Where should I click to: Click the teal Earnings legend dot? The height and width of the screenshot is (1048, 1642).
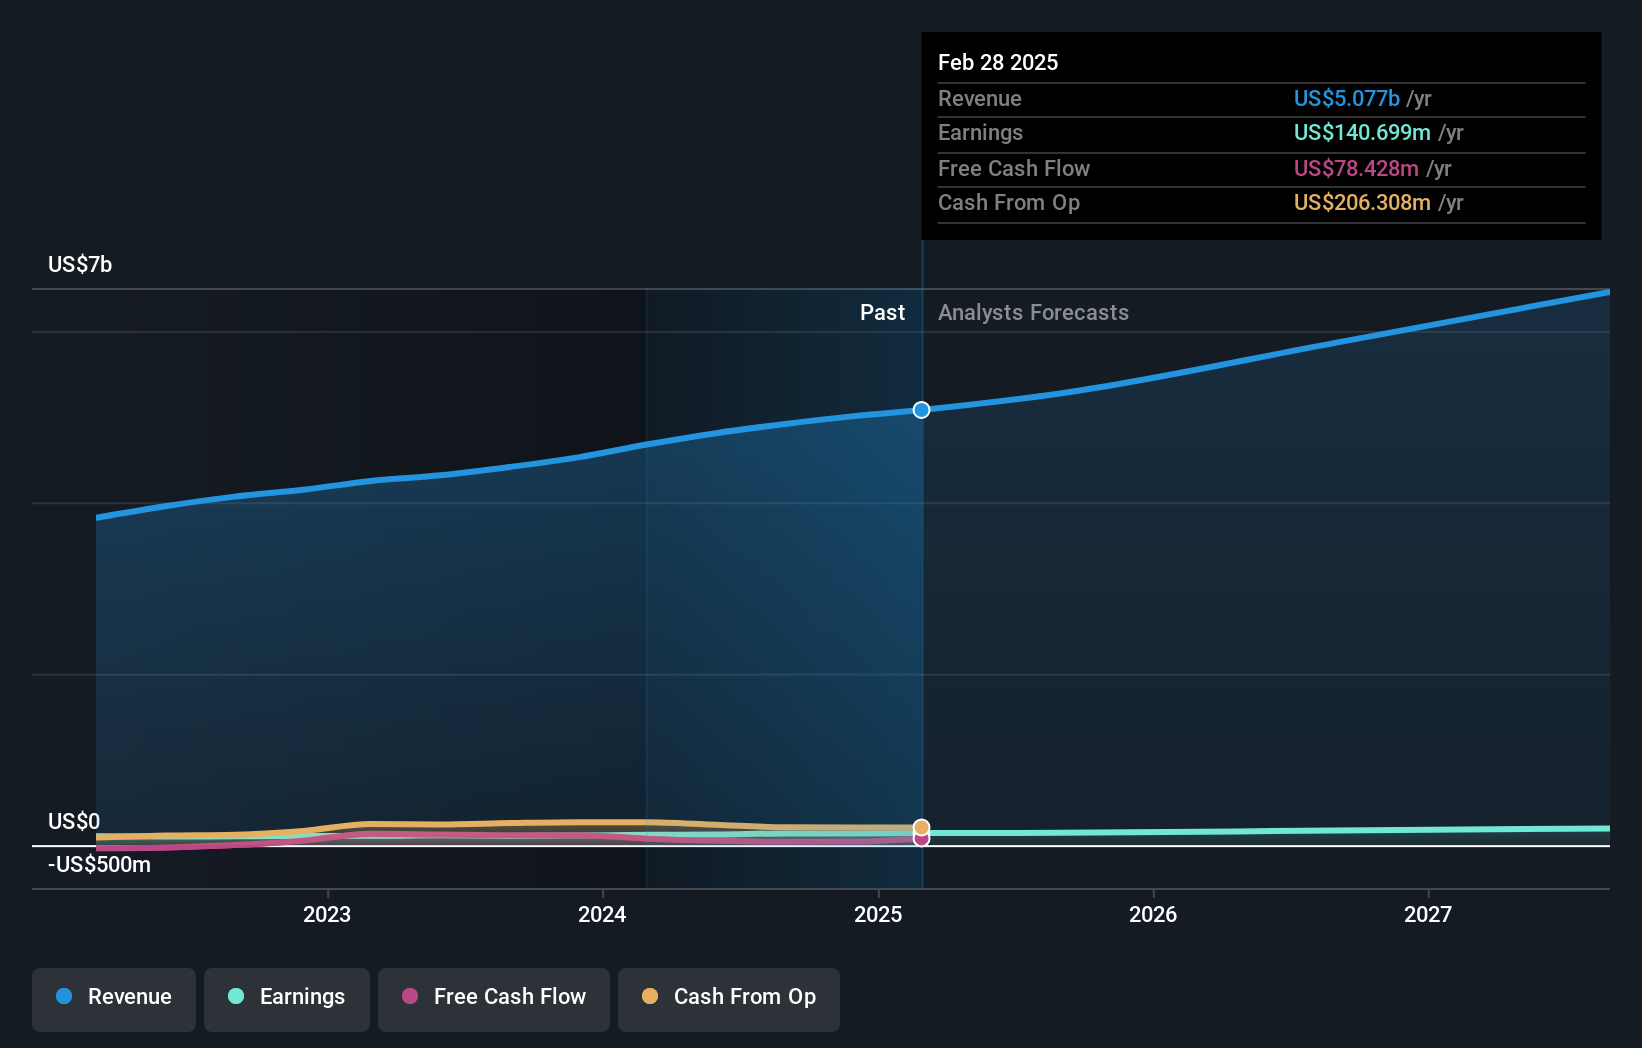tap(234, 997)
